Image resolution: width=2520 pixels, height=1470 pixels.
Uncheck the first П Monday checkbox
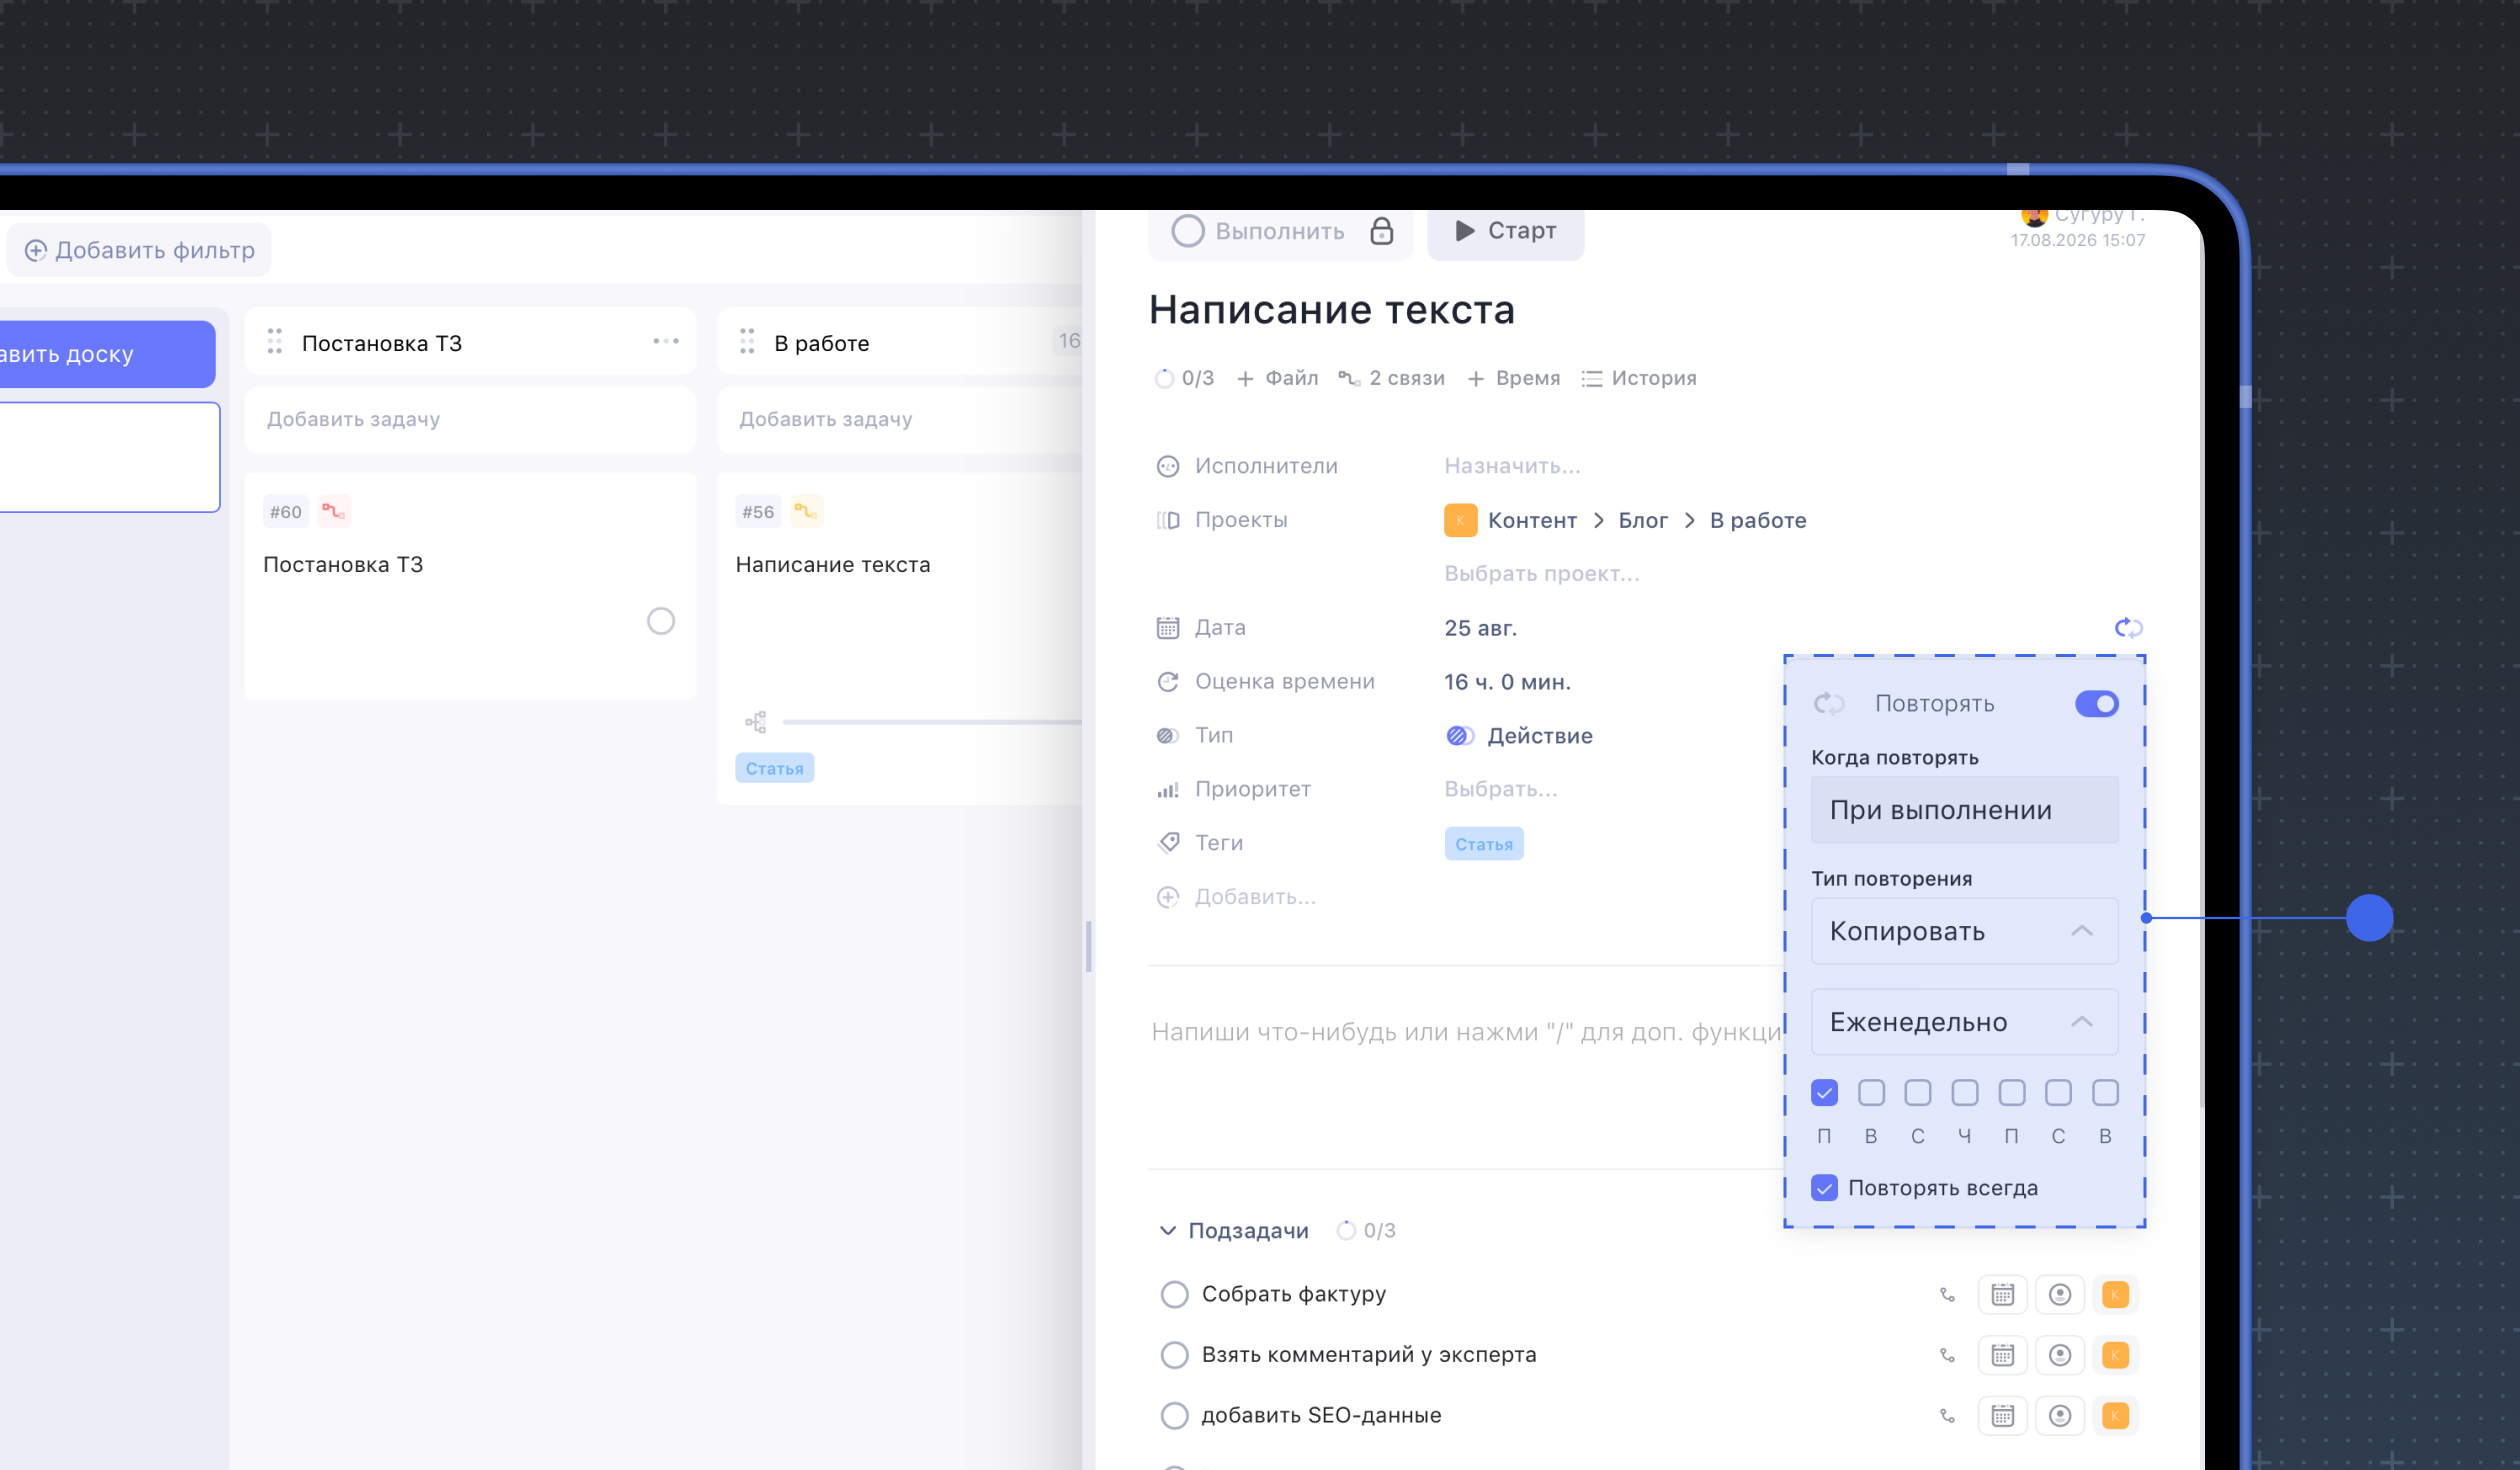1824,1093
